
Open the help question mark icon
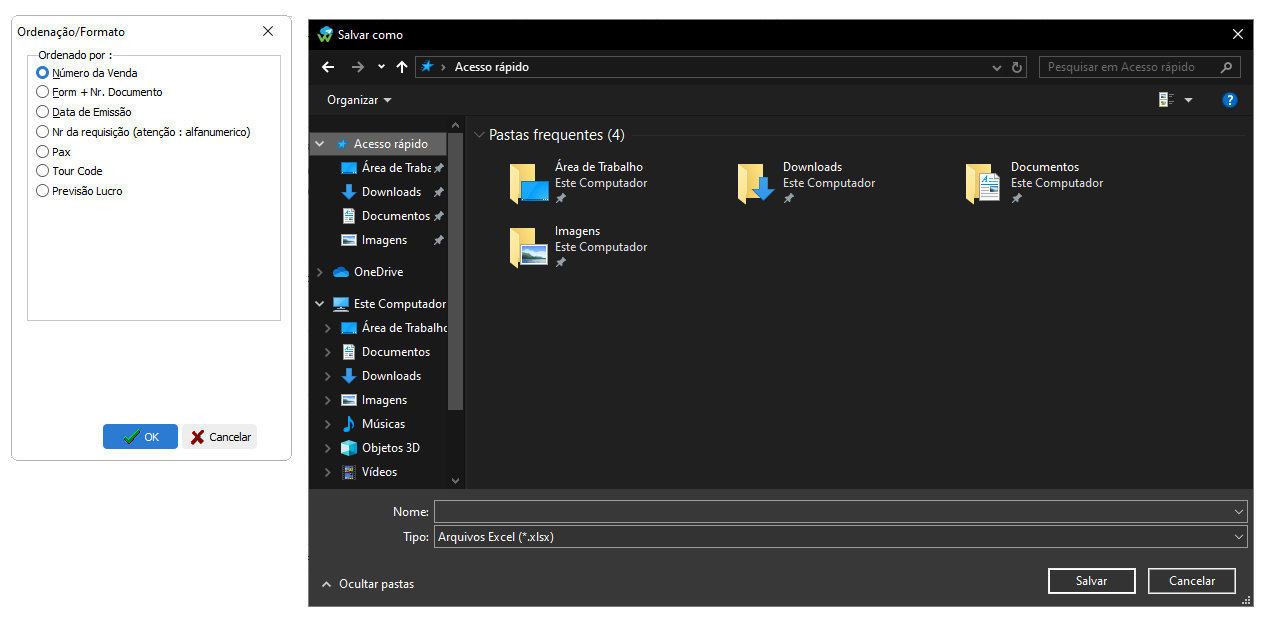point(1230,100)
